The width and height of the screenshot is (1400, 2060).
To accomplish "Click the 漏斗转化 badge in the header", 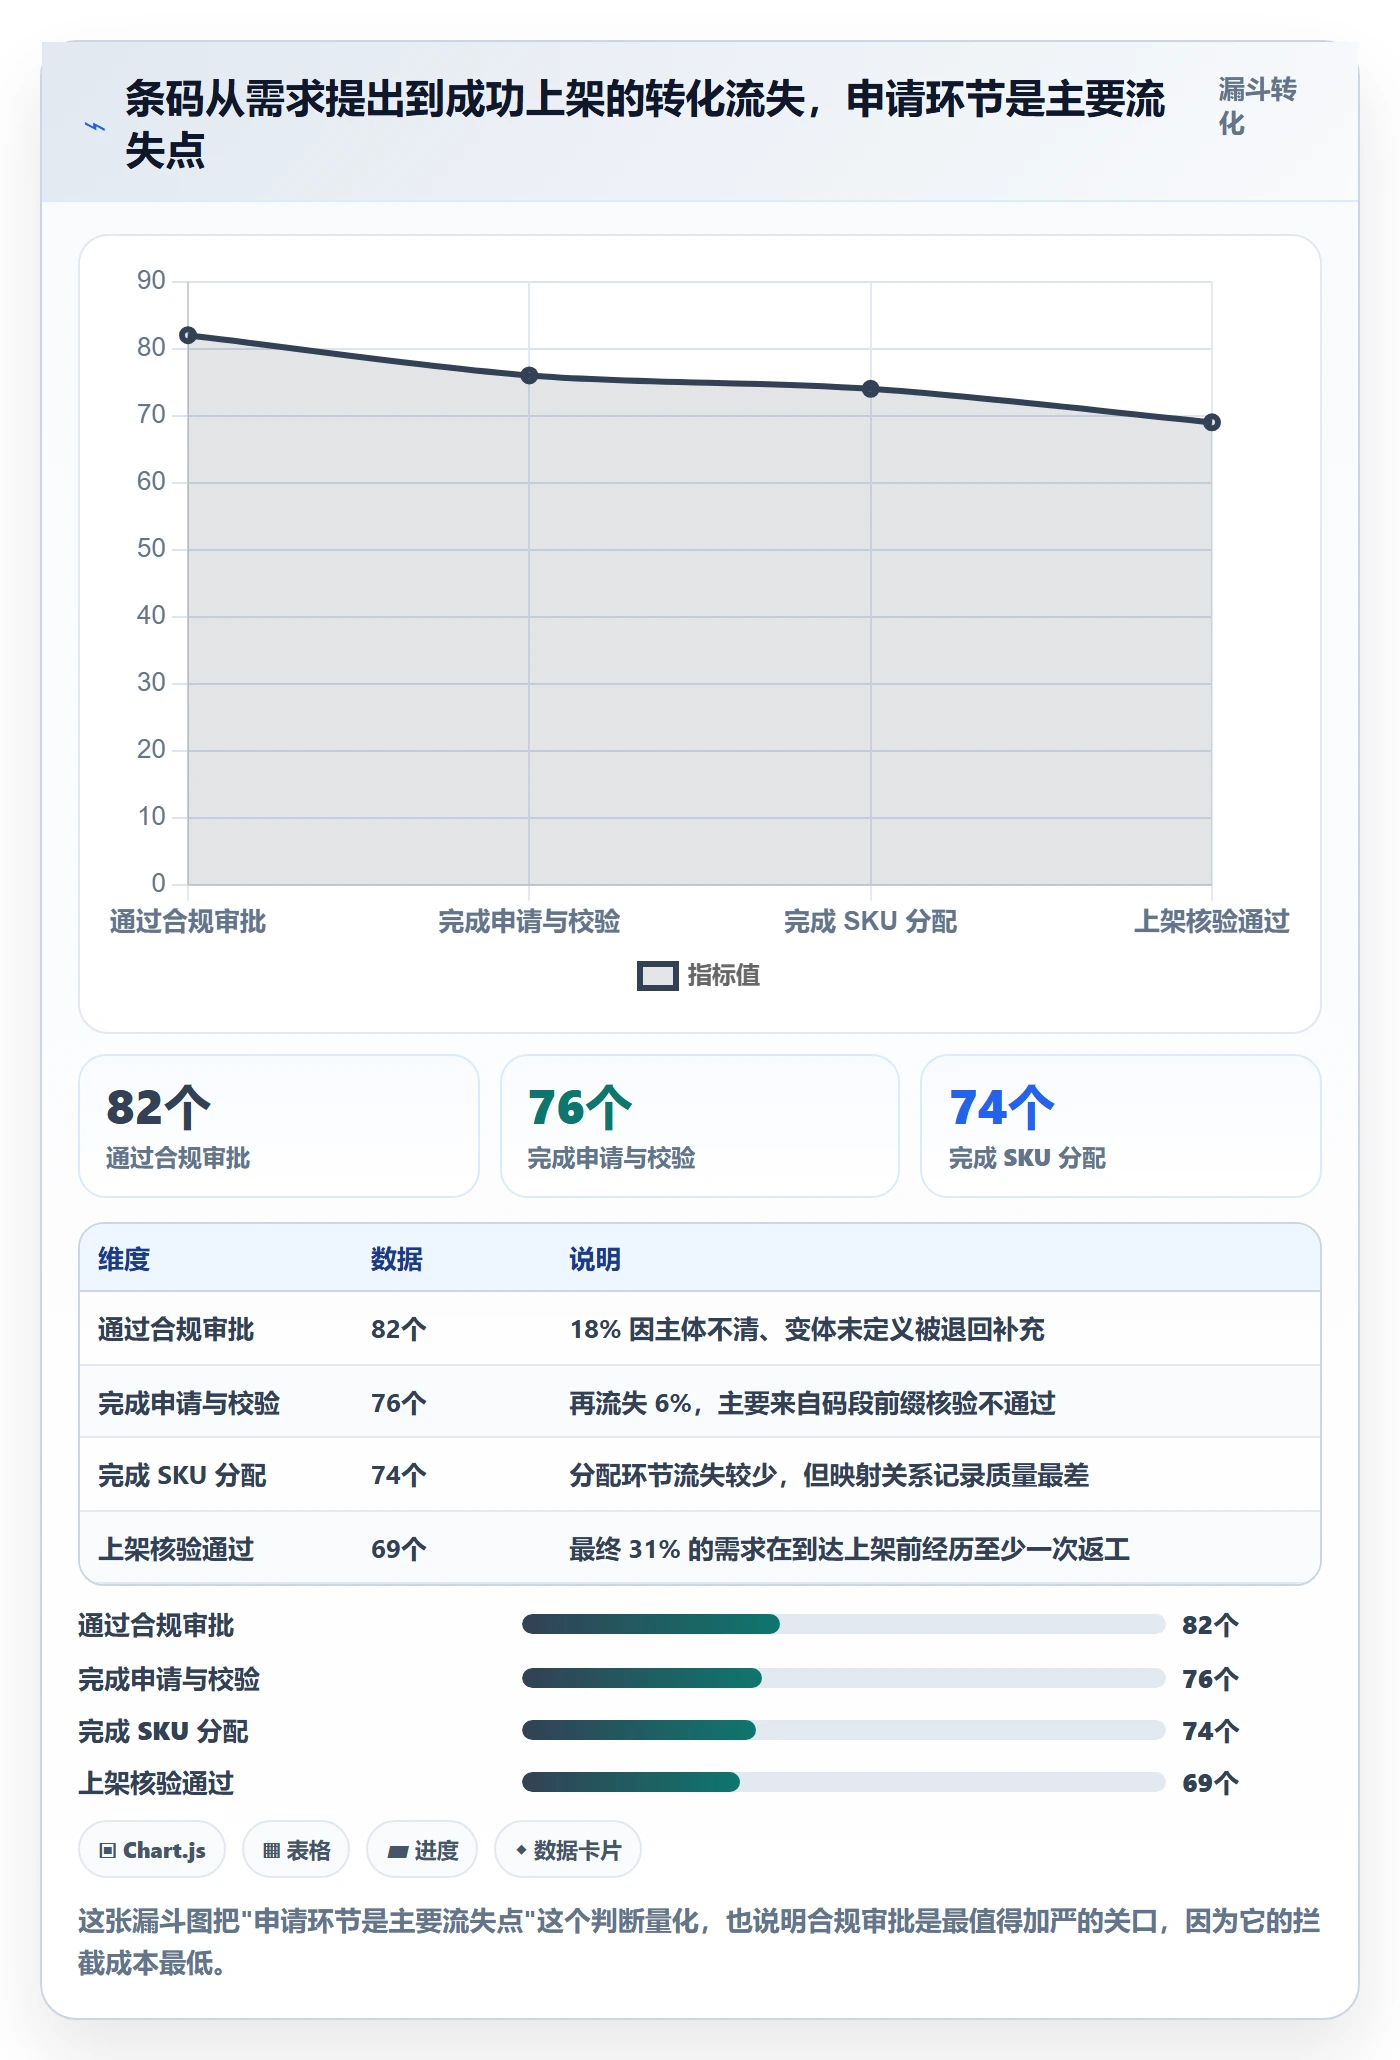I will click(1257, 106).
